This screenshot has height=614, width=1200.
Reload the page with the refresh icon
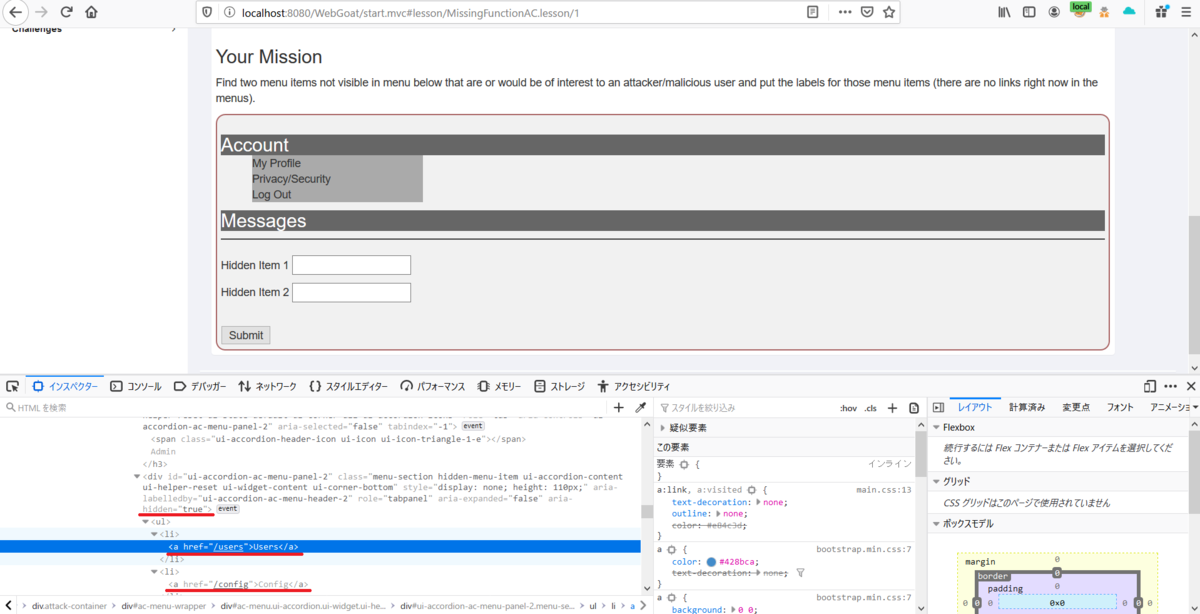point(67,12)
